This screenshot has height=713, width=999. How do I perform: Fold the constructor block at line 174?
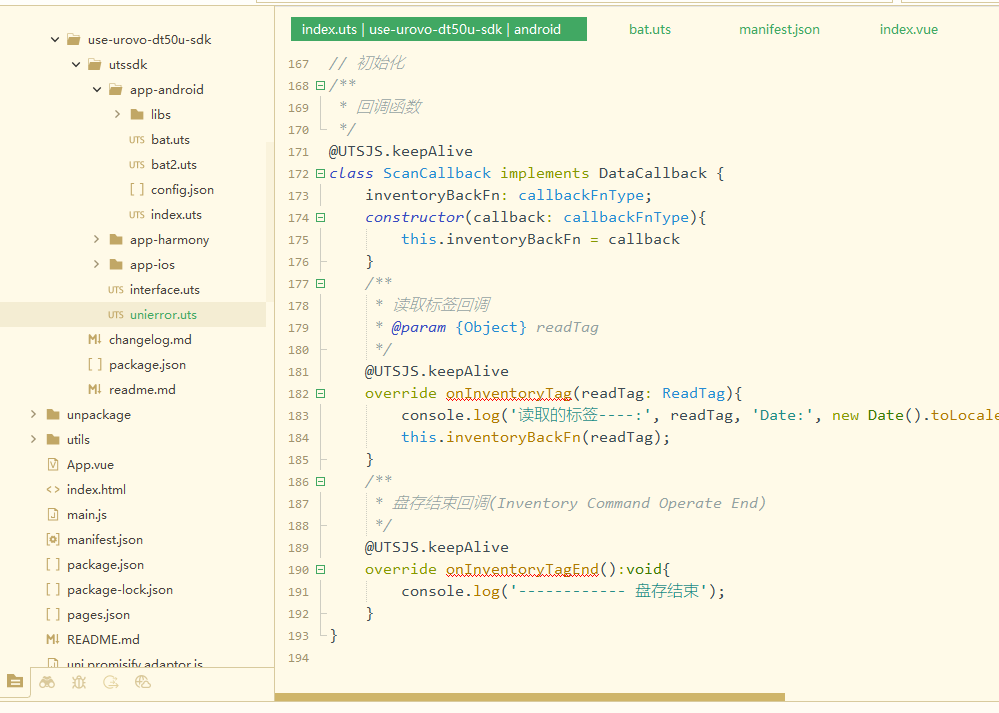pyautogui.click(x=320, y=218)
